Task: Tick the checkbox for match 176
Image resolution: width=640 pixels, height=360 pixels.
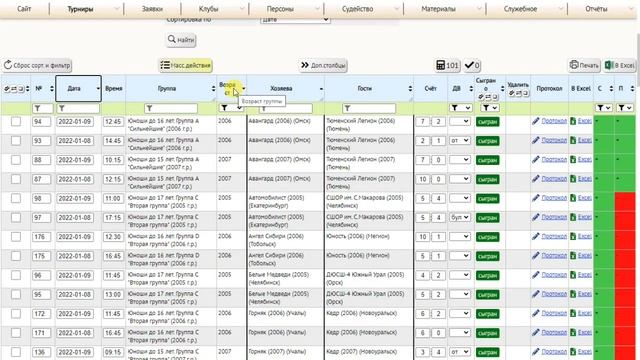Action: pyautogui.click(x=16, y=236)
